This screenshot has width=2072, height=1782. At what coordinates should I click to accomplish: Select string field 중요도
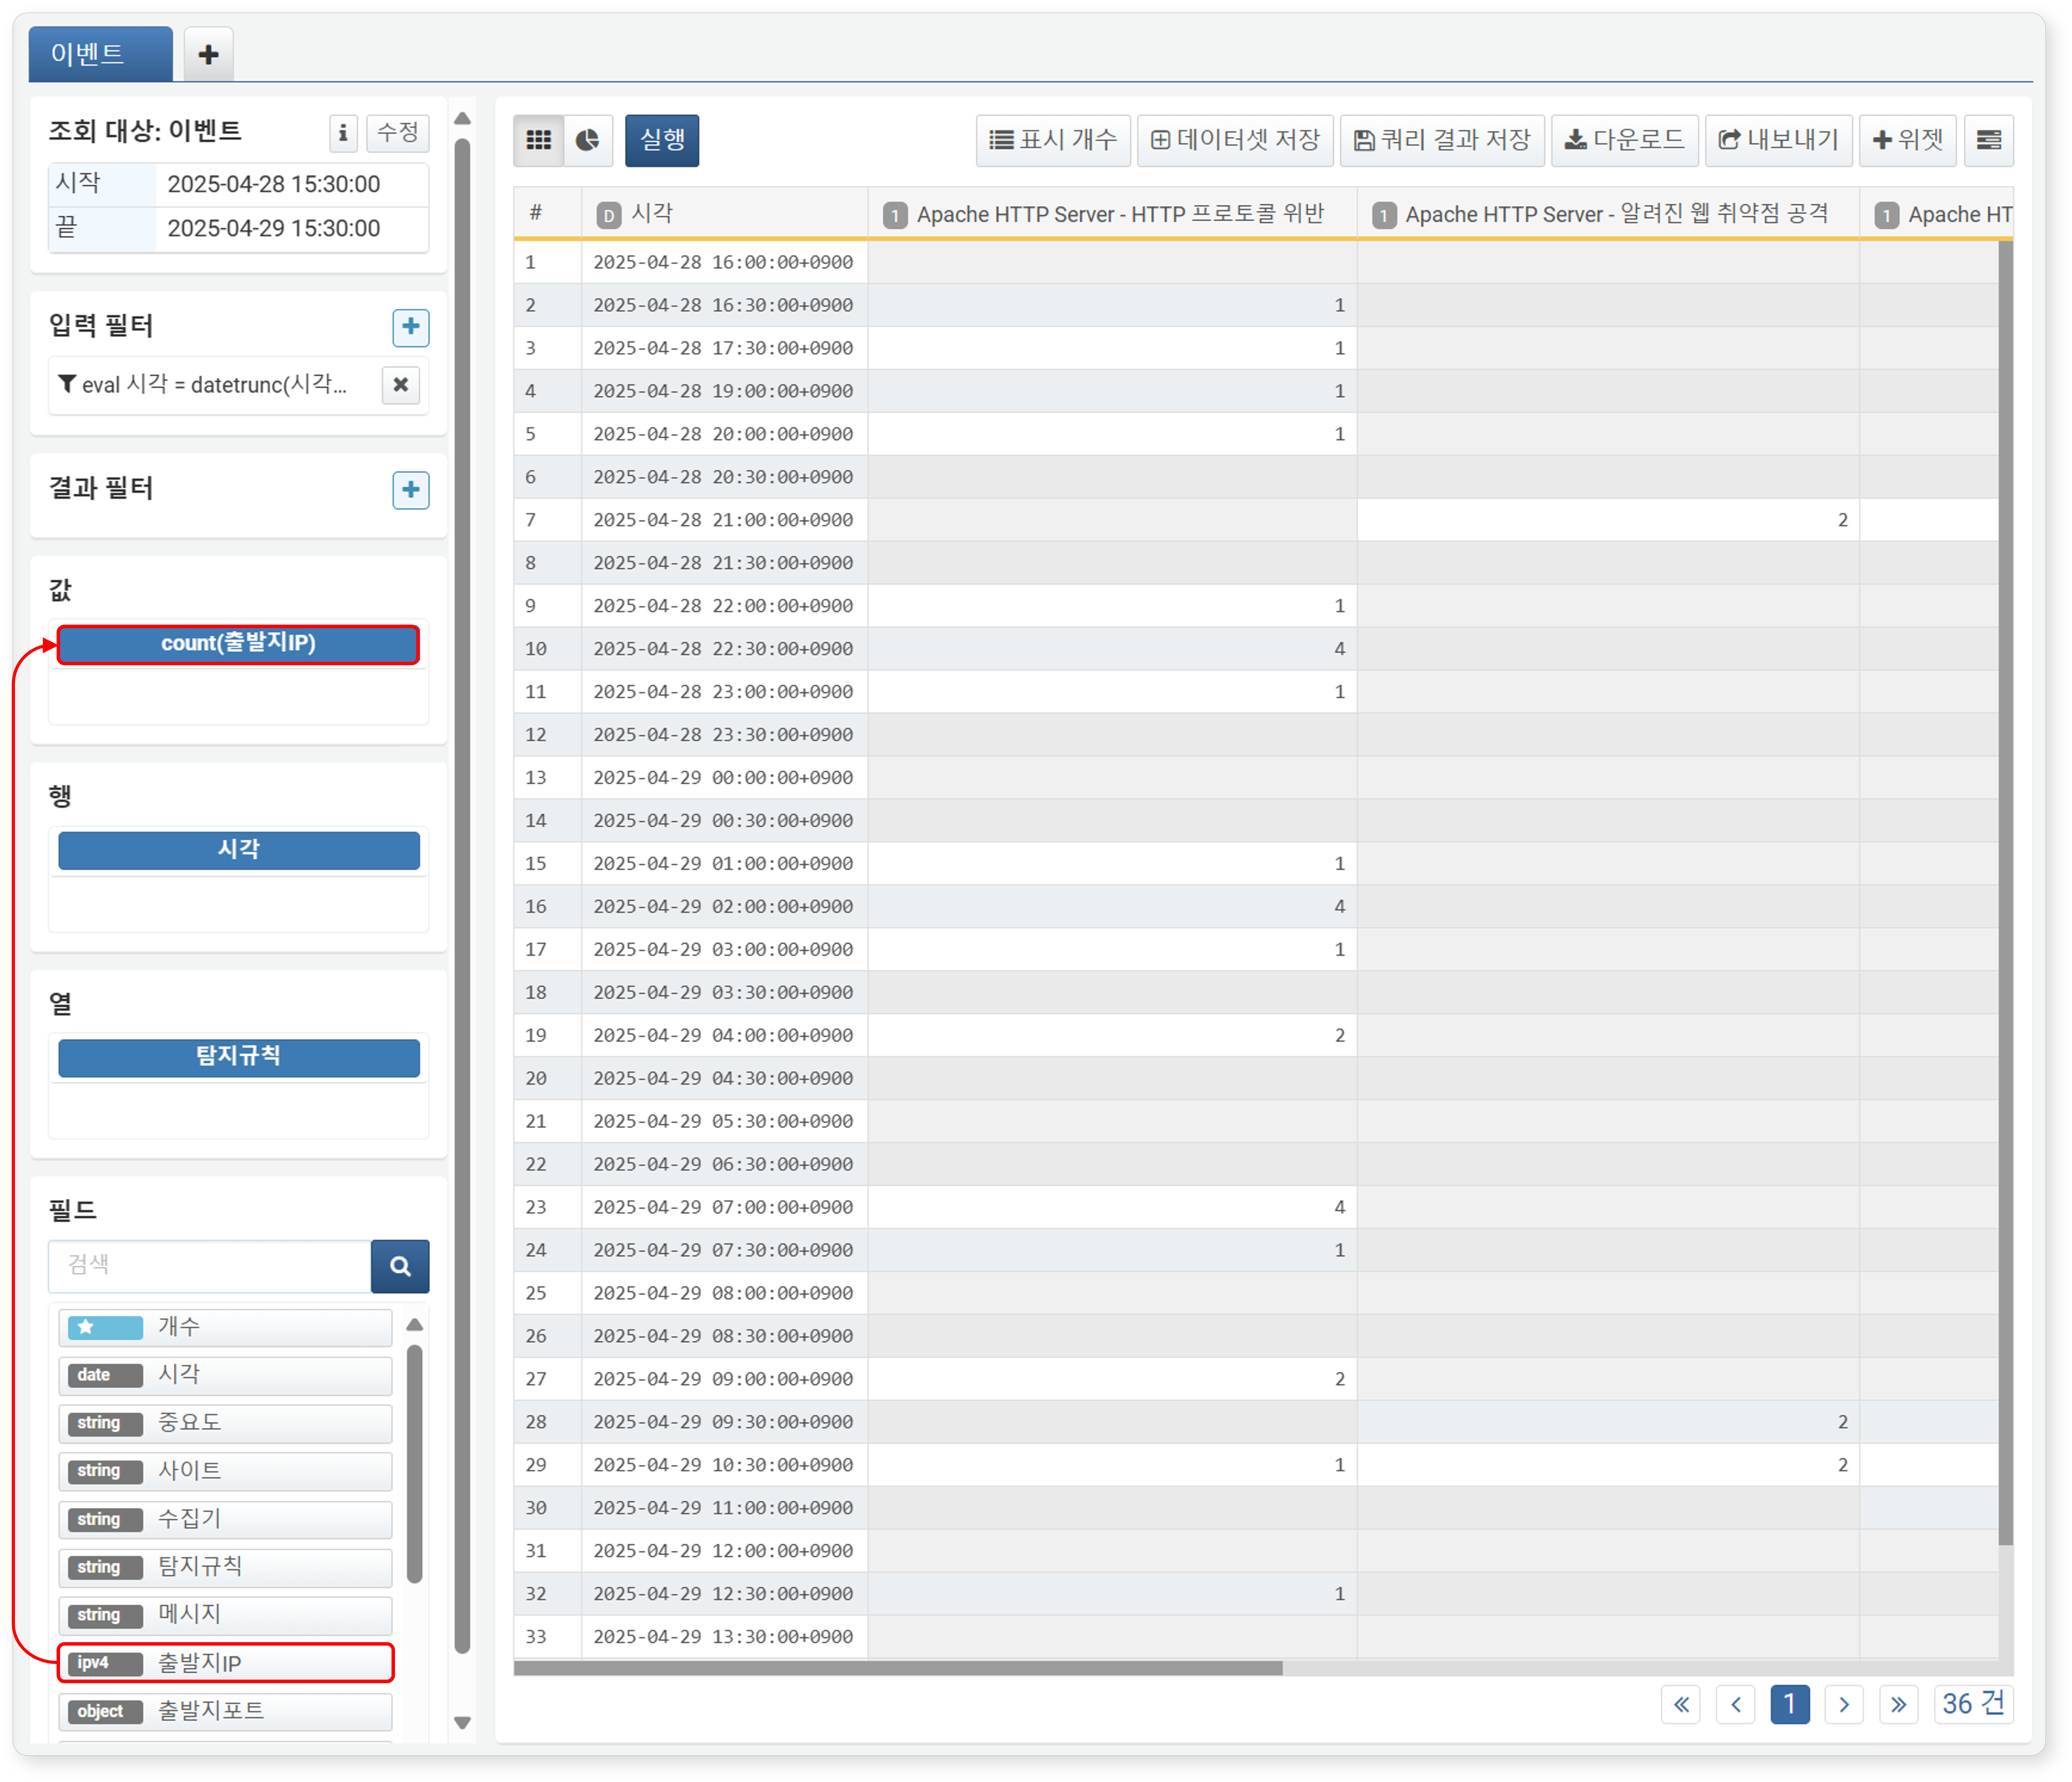(x=225, y=1423)
